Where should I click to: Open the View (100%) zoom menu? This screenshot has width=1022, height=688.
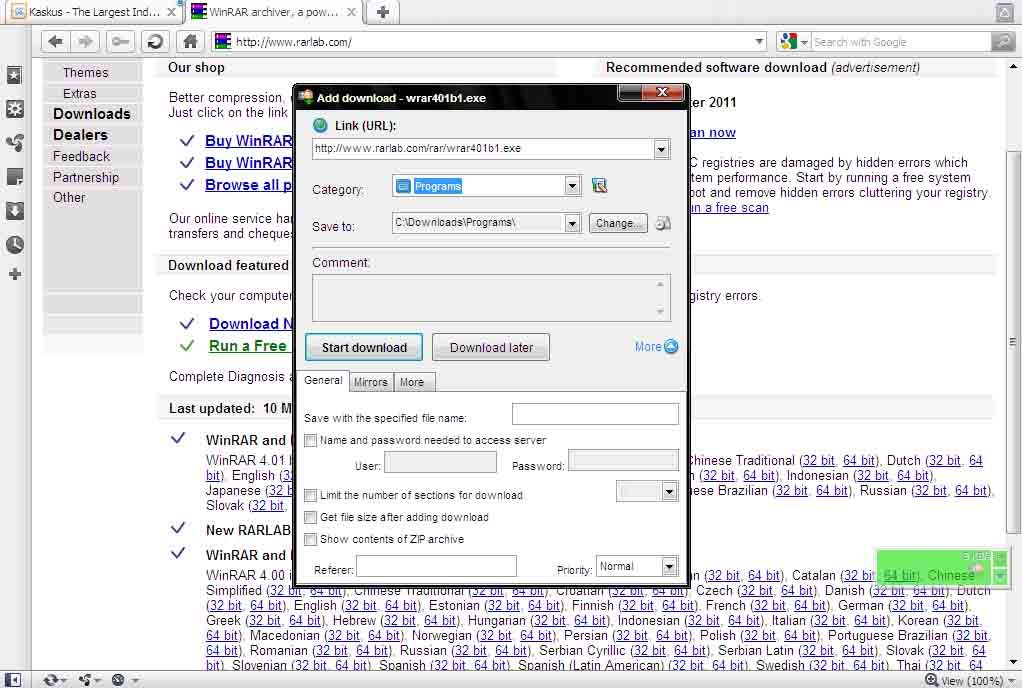[x=971, y=680]
